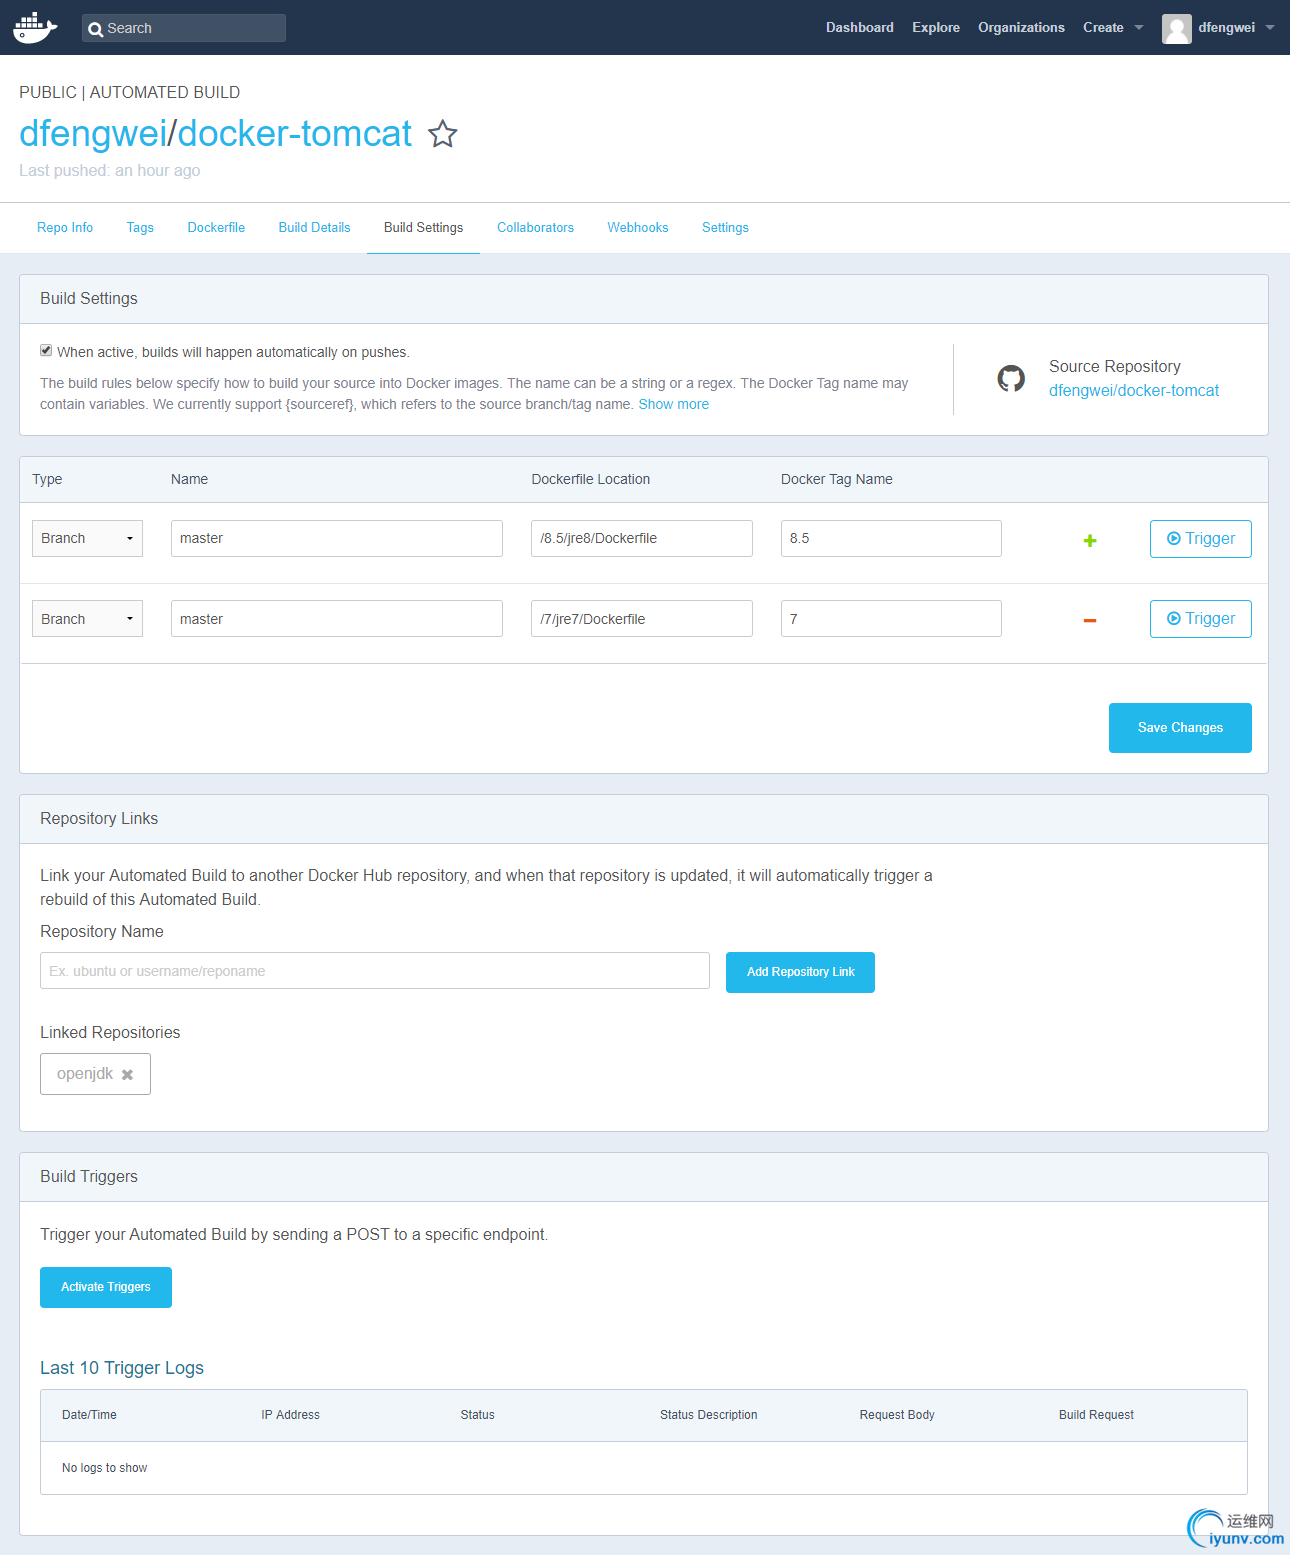The height and width of the screenshot is (1555, 1290).
Task: Edit Dockerfile location /8.5/jre8/Dockerfile
Action: pos(642,538)
